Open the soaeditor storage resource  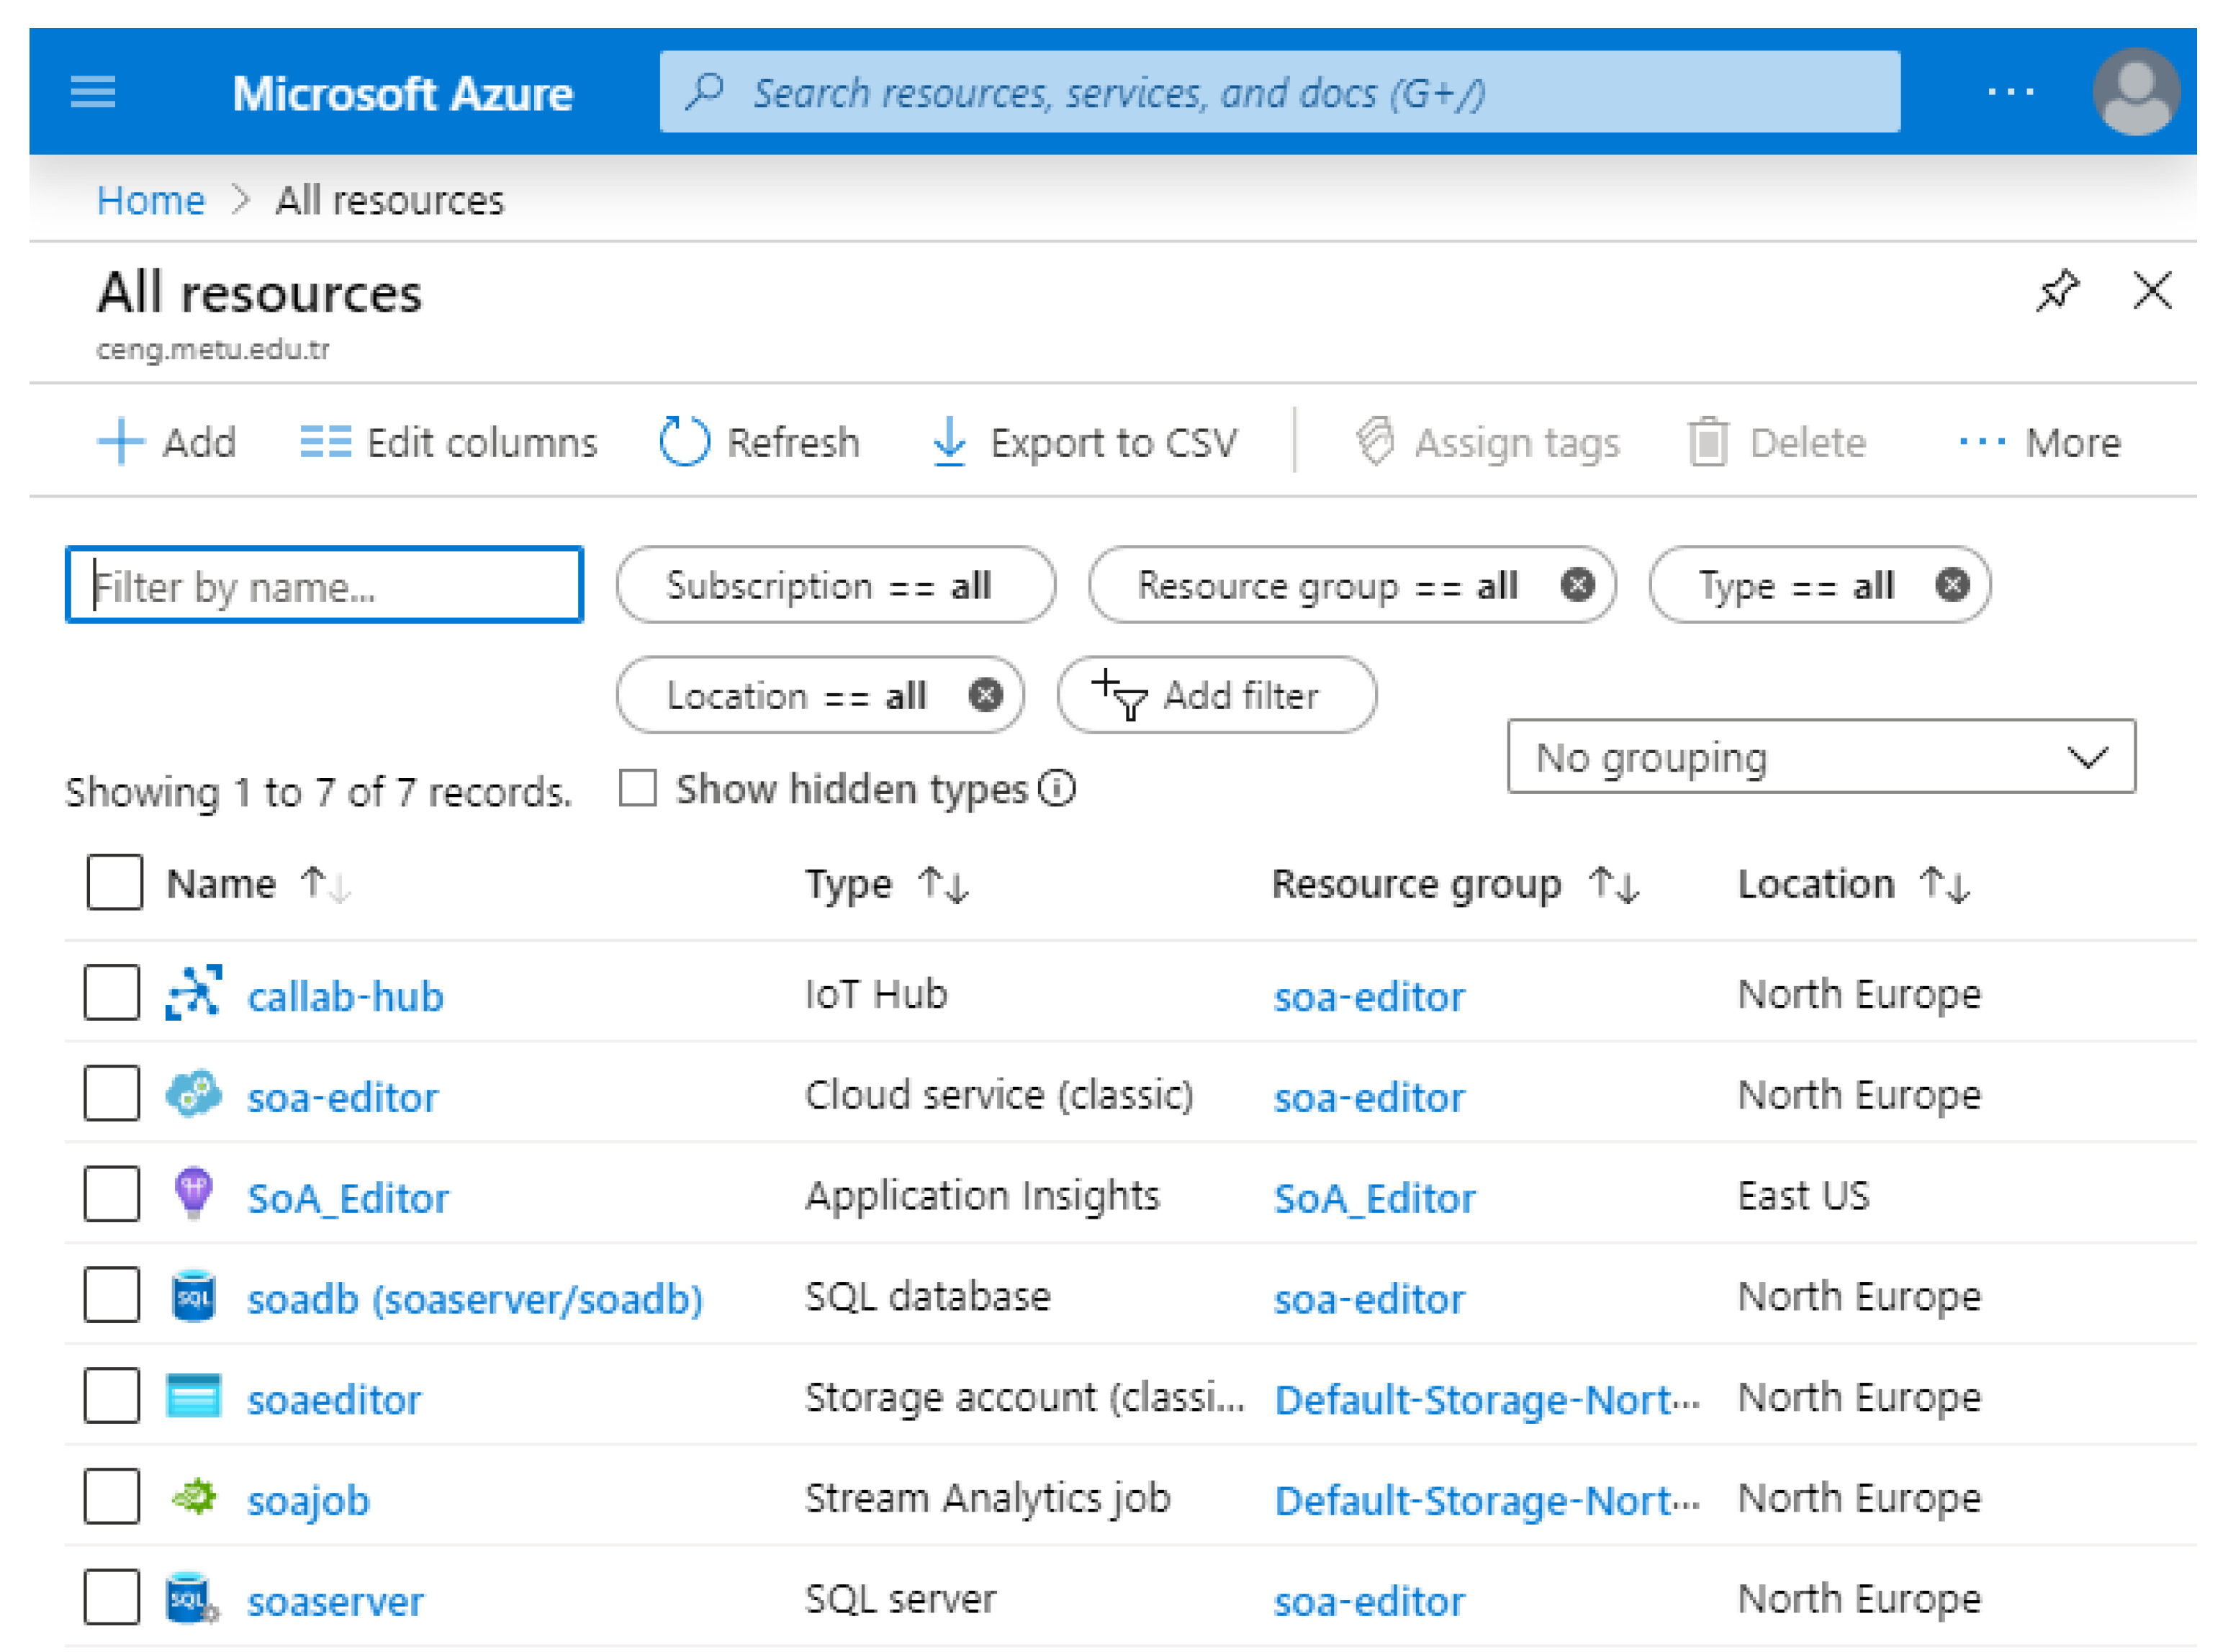(x=334, y=1400)
